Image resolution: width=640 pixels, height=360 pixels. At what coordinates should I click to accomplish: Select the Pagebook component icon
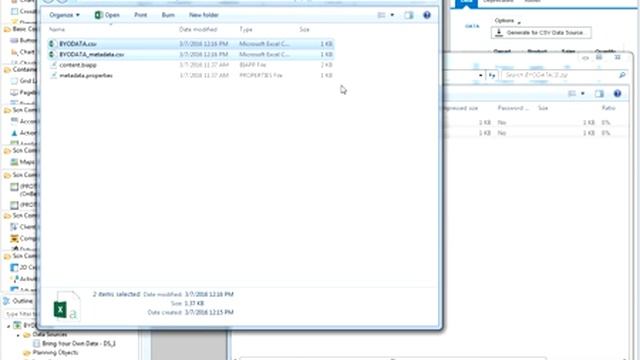15,93
